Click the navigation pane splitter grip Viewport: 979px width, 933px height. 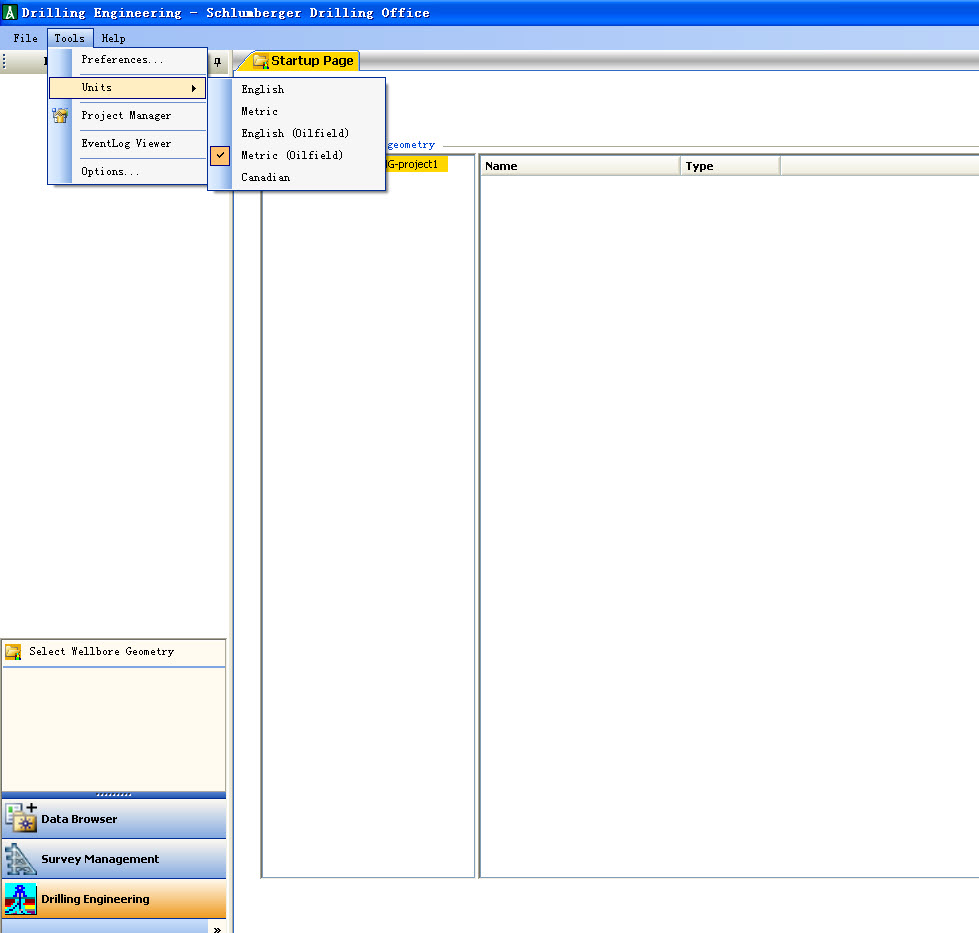click(x=114, y=795)
